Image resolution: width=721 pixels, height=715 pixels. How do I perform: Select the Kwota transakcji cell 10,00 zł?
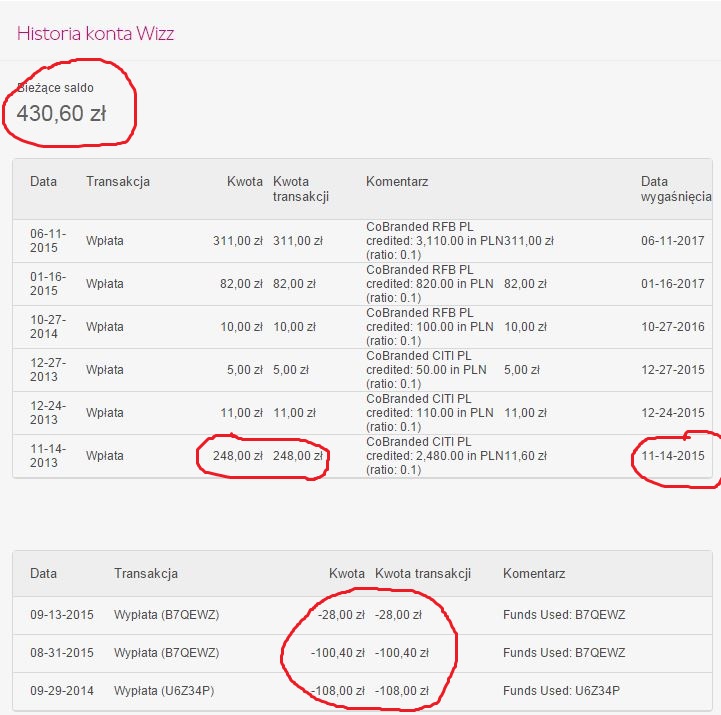(294, 327)
